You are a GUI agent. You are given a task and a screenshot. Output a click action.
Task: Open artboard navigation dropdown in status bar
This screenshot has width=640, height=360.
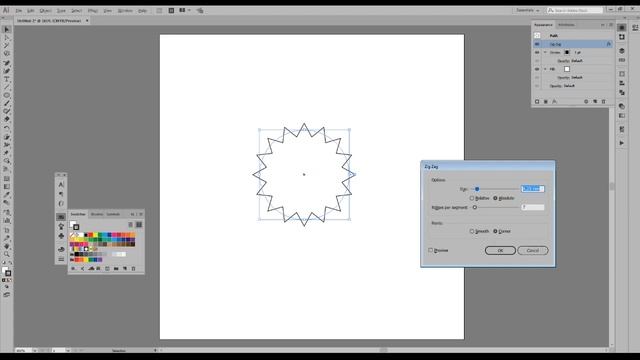coord(68,350)
